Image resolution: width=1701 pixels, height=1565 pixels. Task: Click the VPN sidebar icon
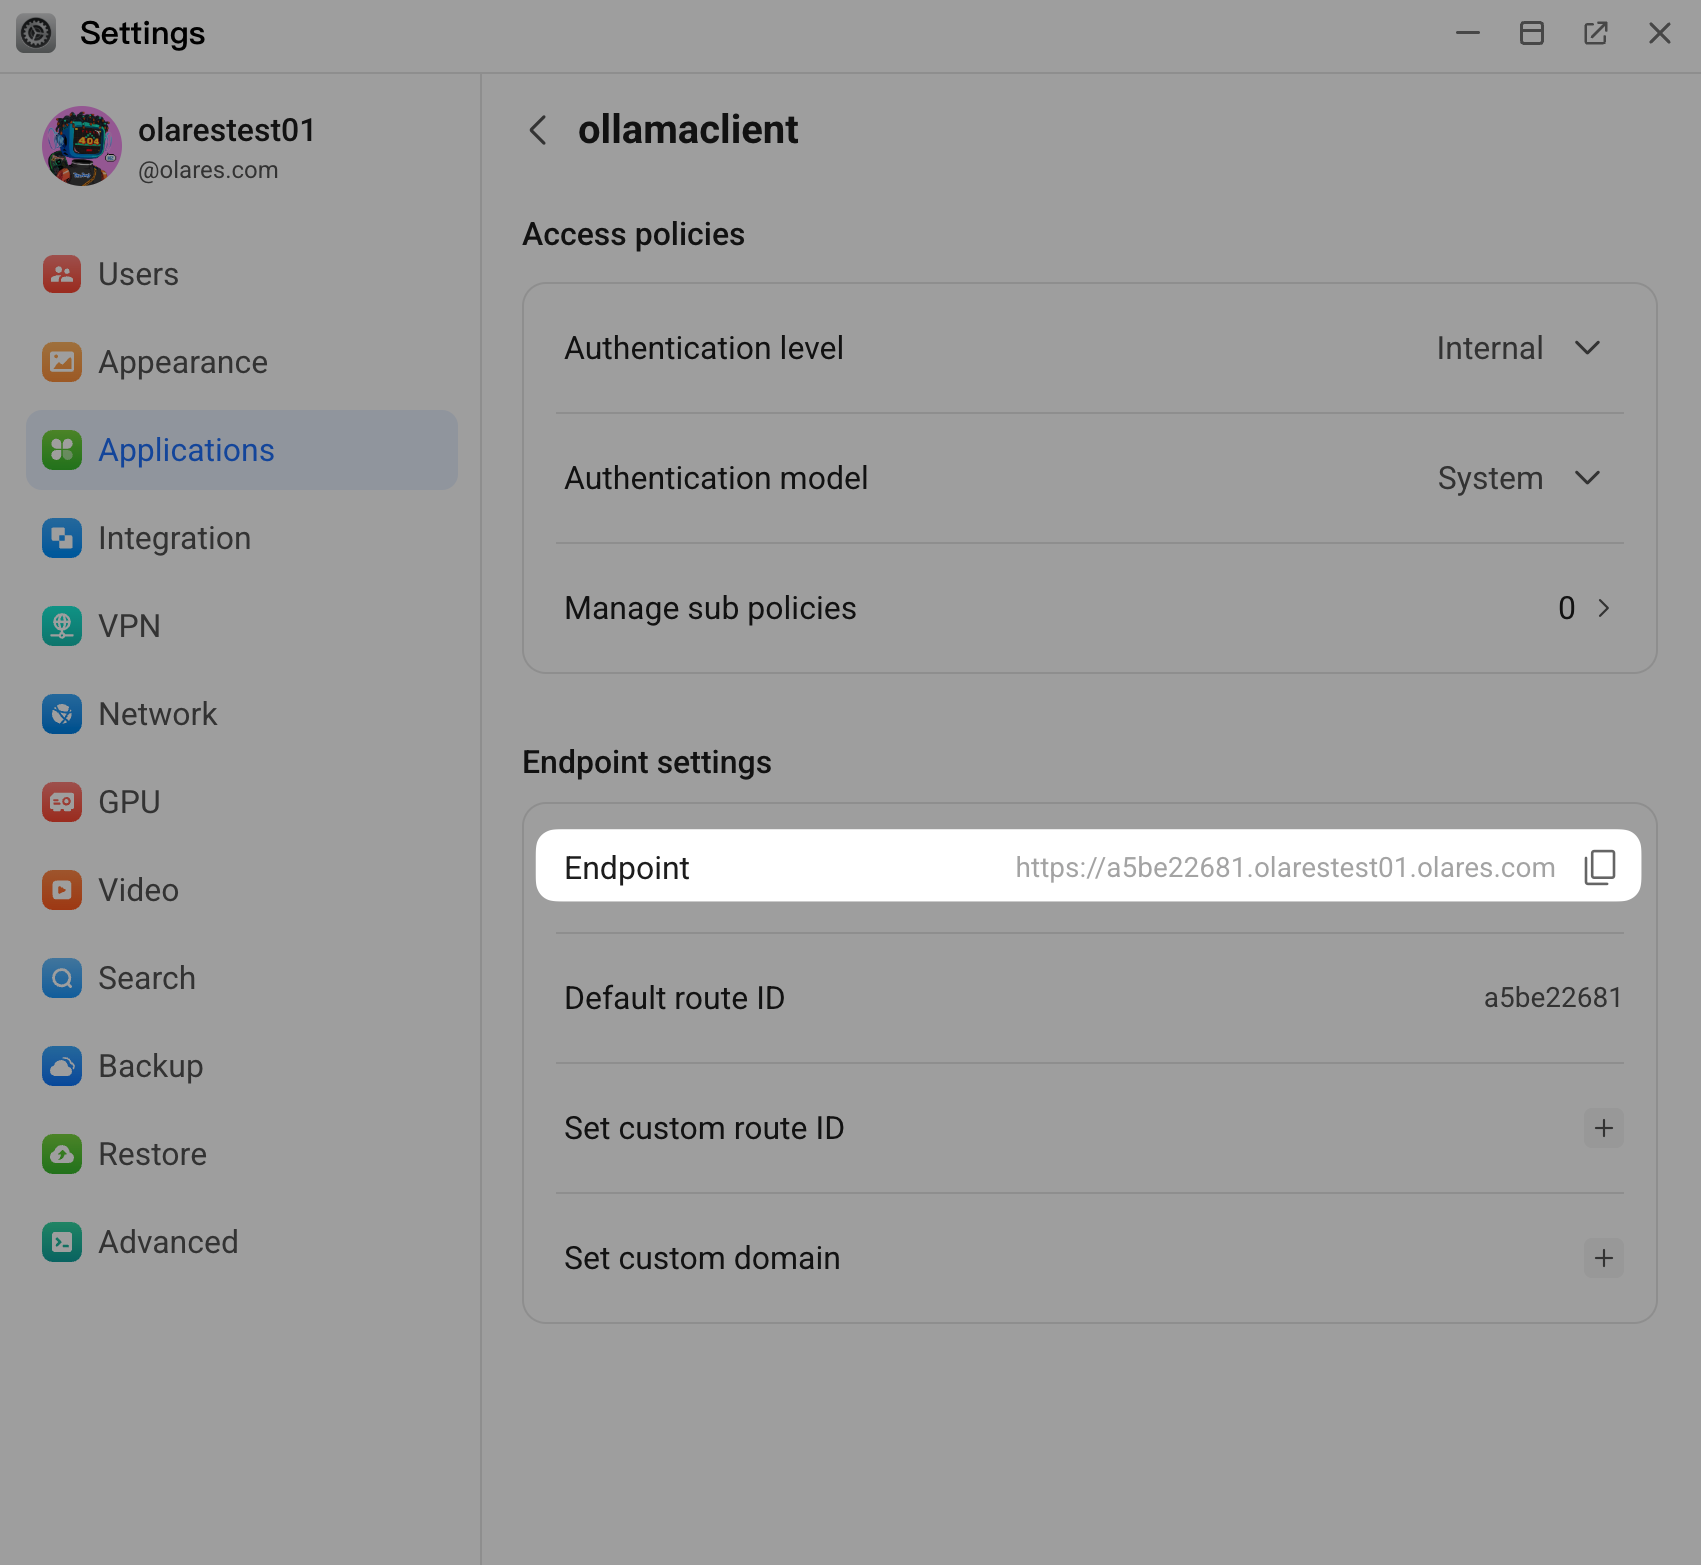click(61, 626)
